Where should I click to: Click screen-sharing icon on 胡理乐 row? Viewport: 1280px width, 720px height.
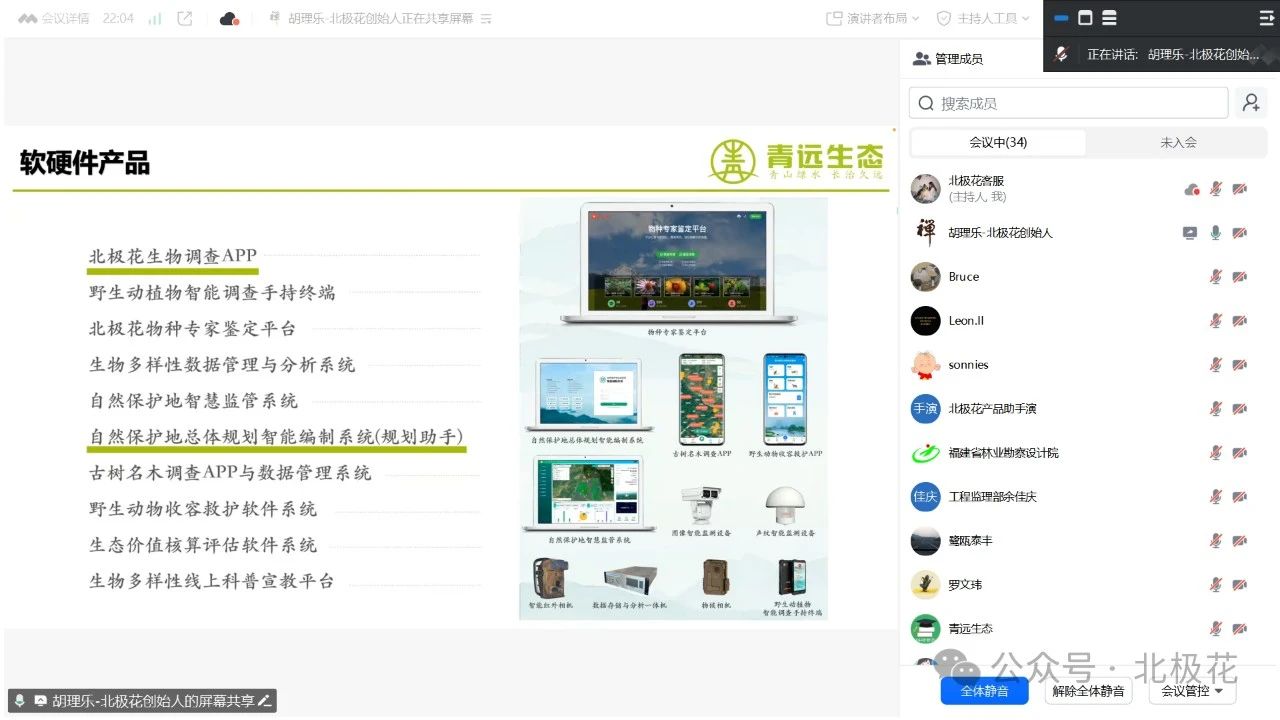click(1190, 233)
